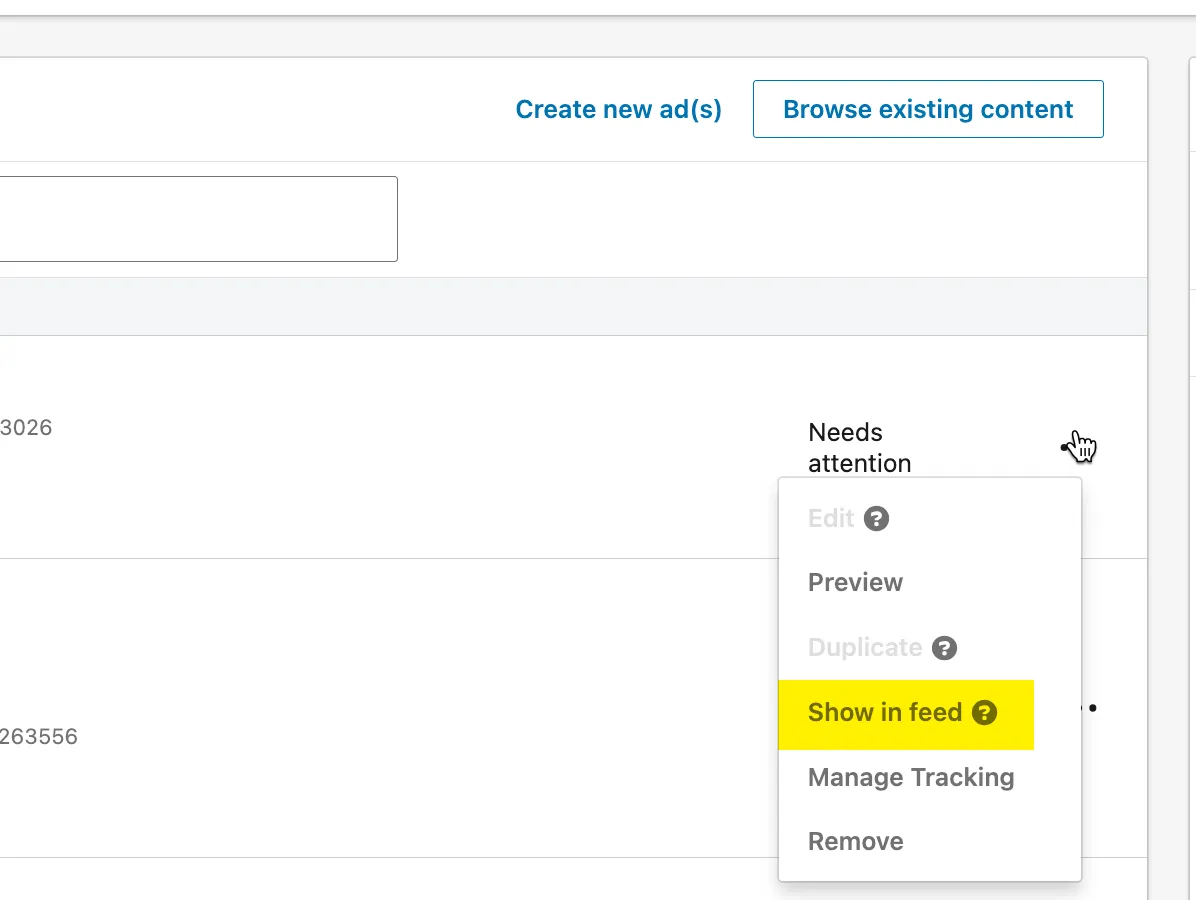Open the first ad's three-dot options menu

coord(1070,447)
